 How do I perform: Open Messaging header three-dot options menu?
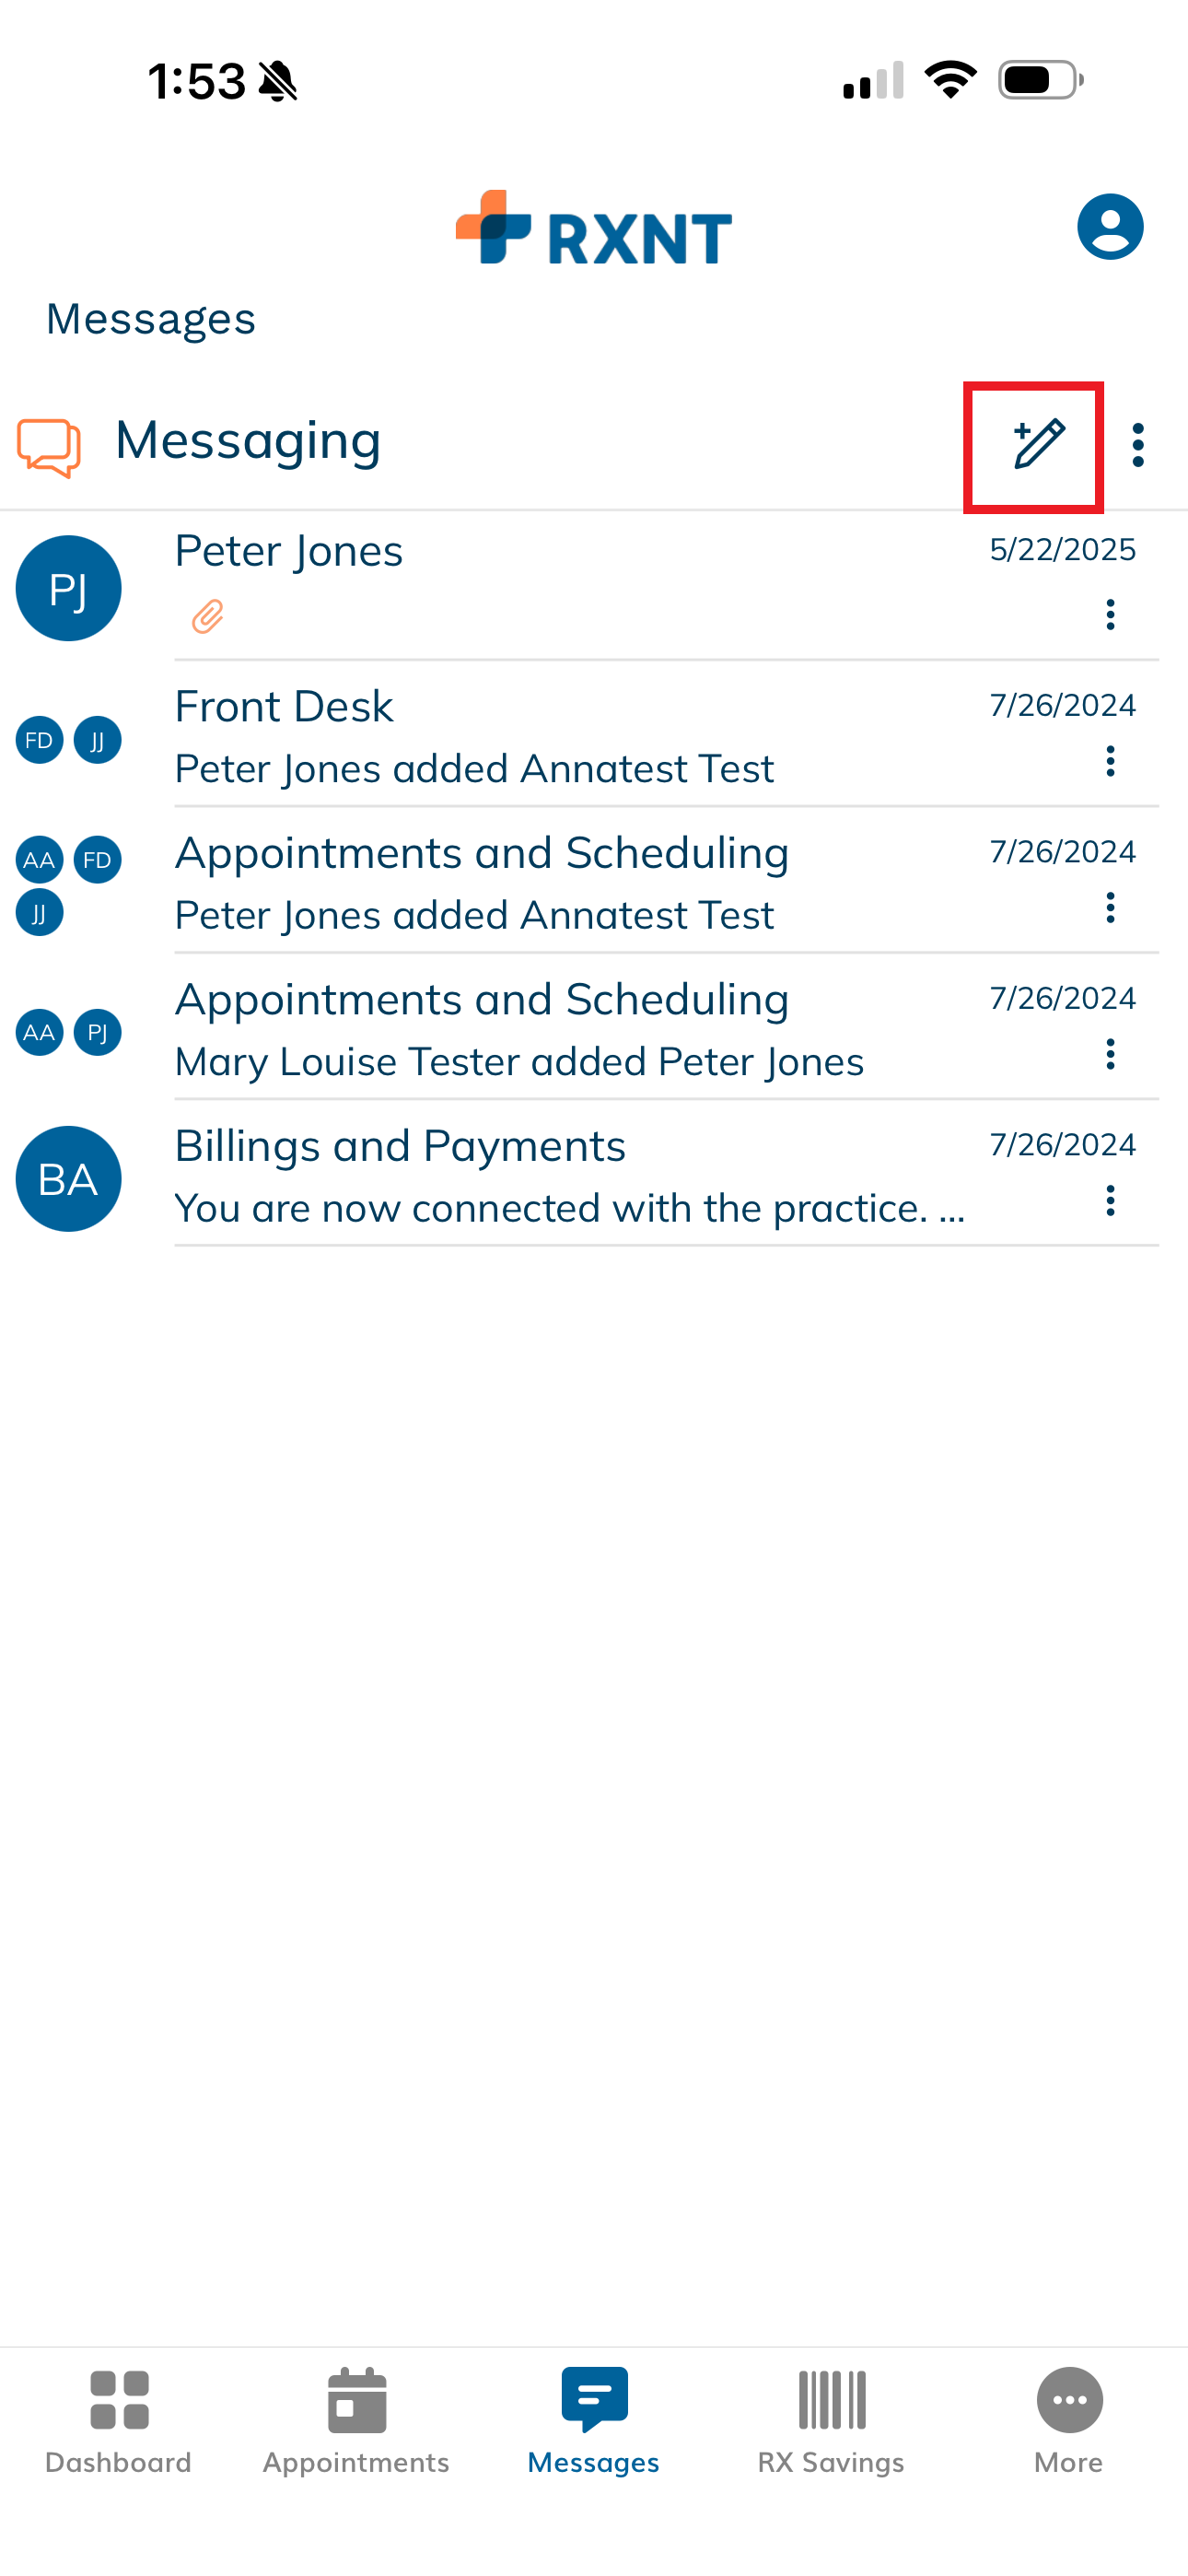[1138, 445]
